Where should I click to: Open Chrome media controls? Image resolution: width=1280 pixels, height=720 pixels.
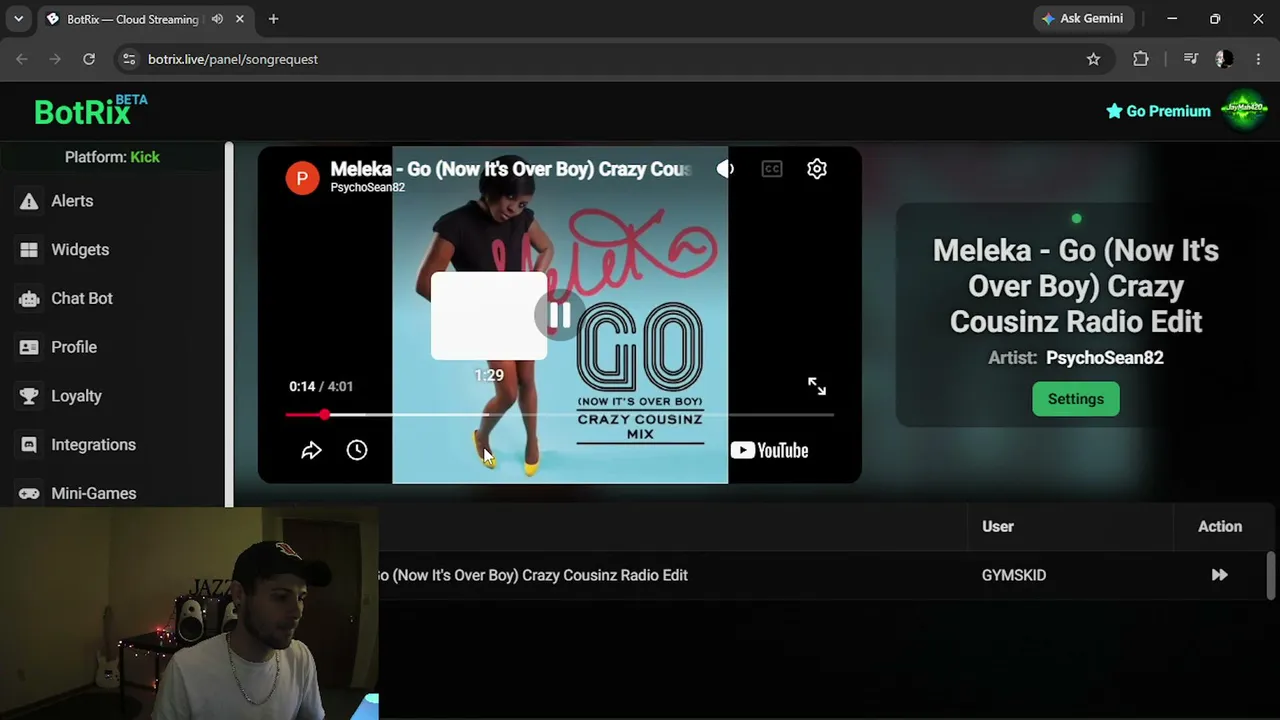[x=1190, y=59]
